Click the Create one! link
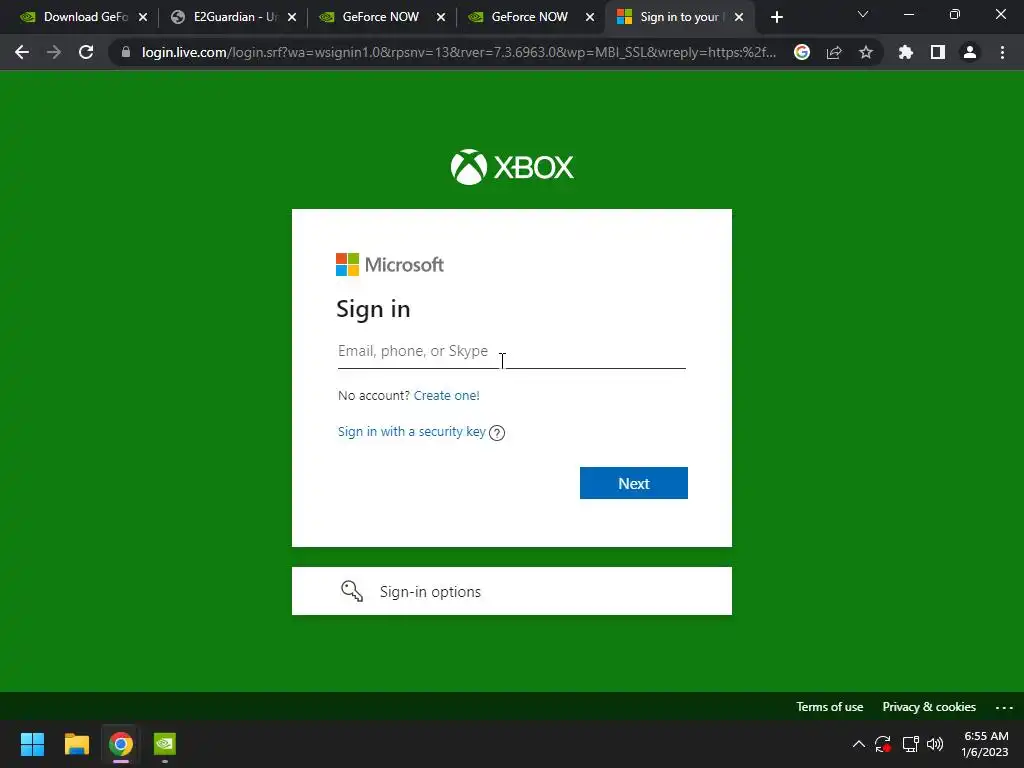This screenshot has width=1024, height=768. (447, 395)
